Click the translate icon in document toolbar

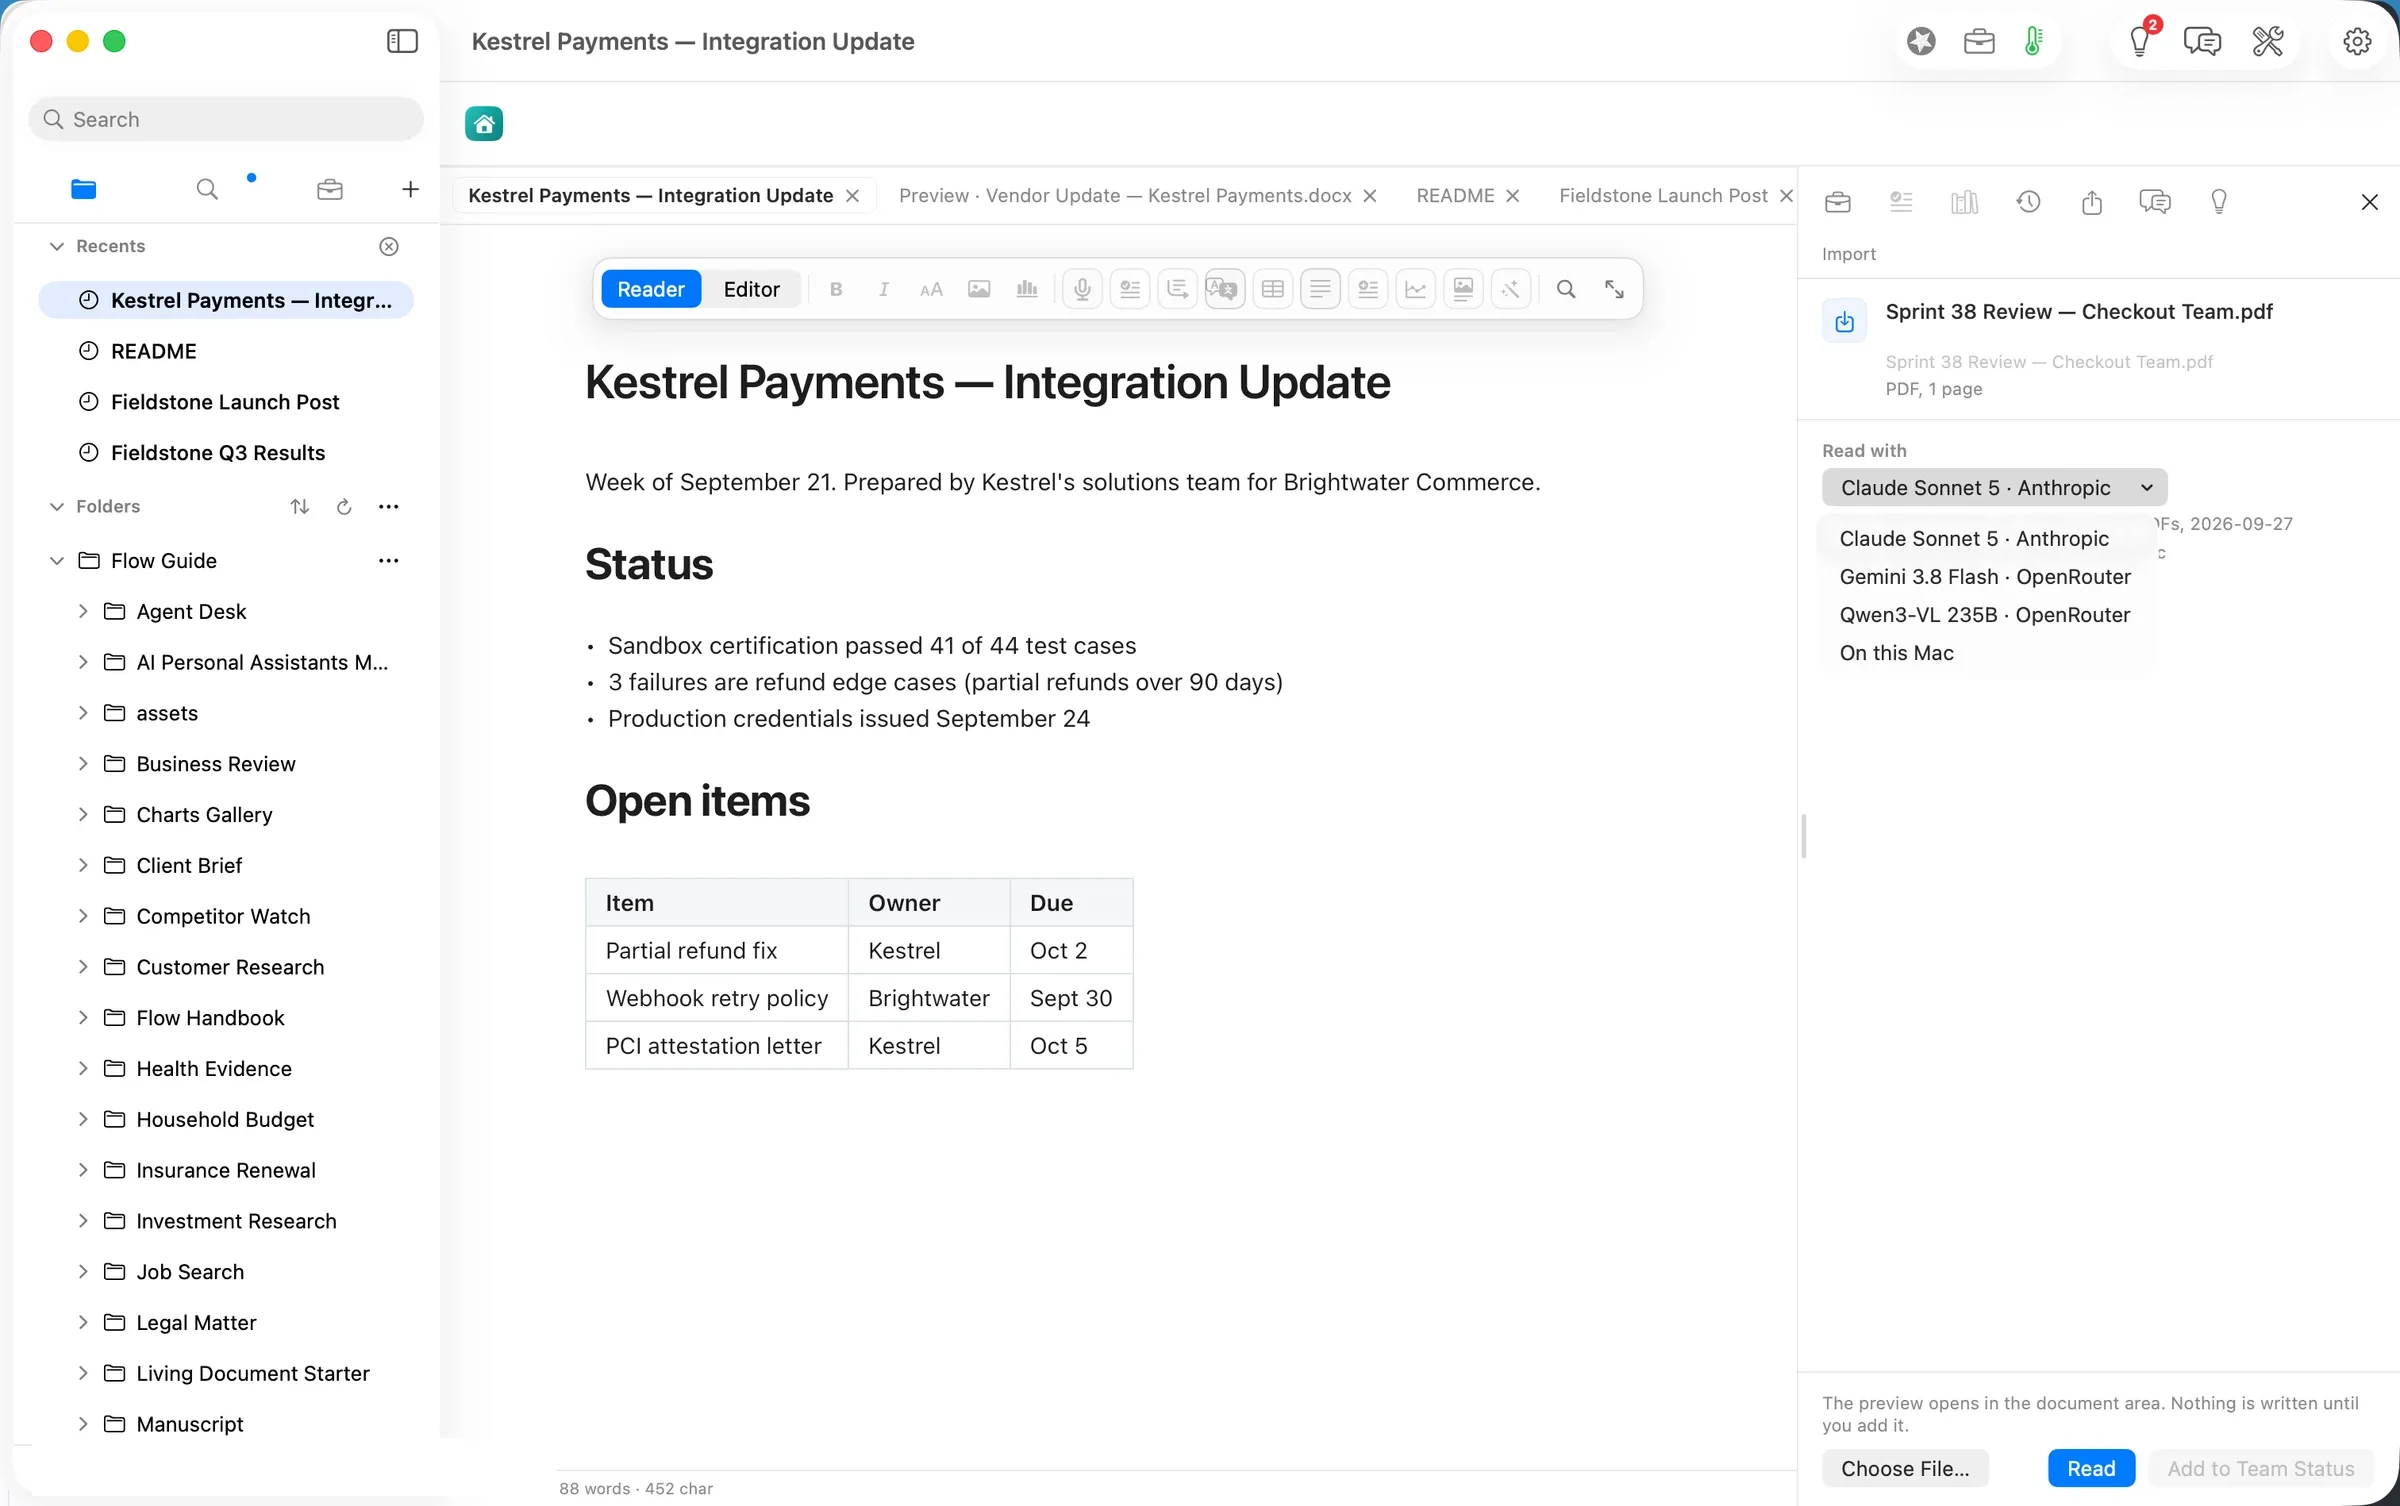[1224, 289]
